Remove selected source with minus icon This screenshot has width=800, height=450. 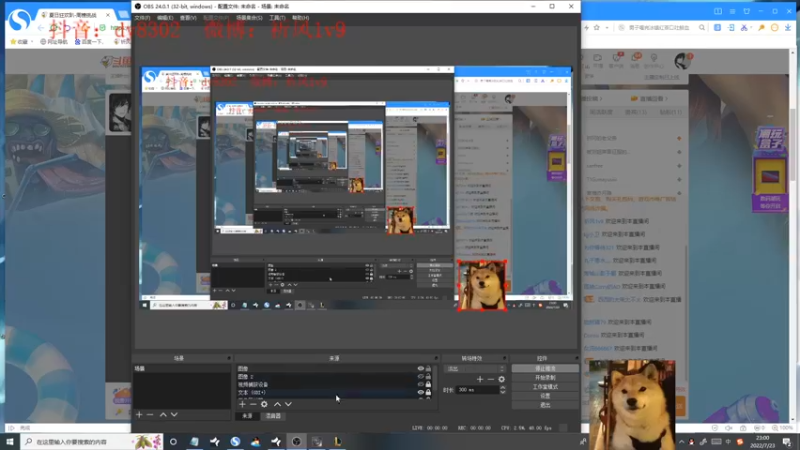coord(253,404)
